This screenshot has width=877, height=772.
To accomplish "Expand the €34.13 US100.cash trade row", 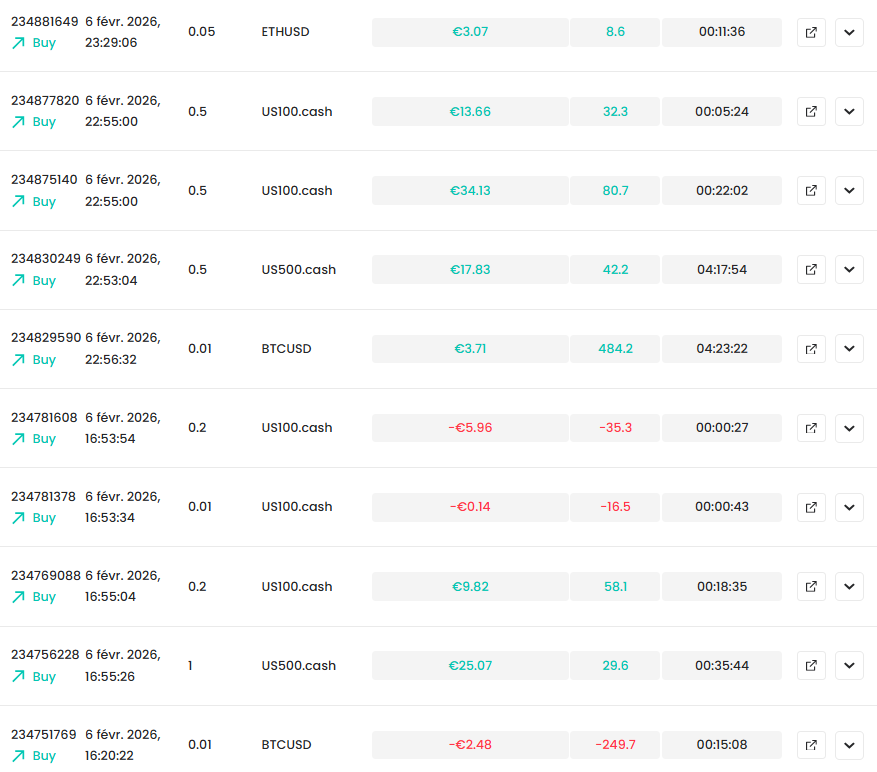I will click(x=849, y=191).
